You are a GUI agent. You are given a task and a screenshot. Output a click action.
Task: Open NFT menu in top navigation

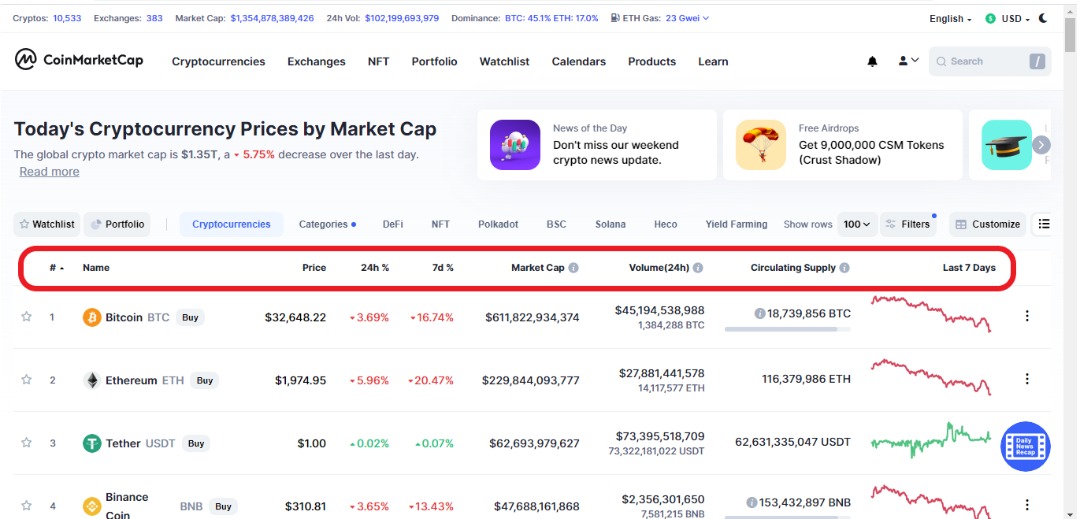[x=378, y=61]
